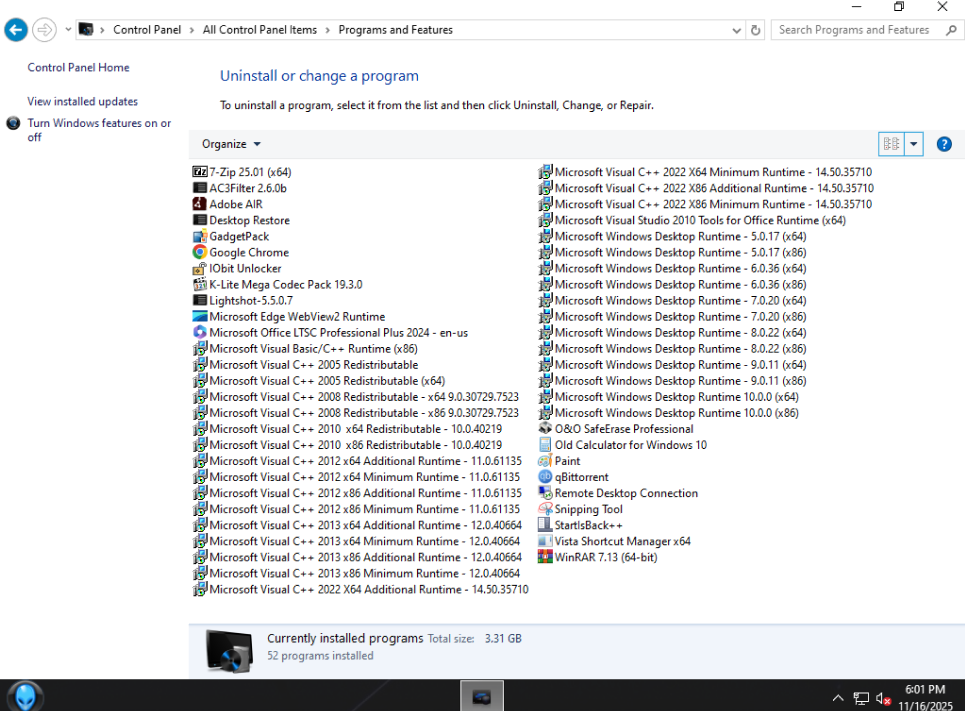The width and height of the screenshot is (965, 711).
Task: Click the Old Calculator for Windows 10 icon
Action: (545, 444)
